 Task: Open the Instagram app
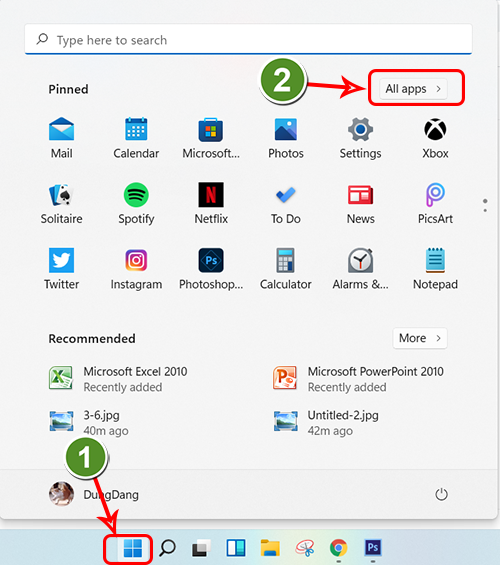[x=136, y=268]
